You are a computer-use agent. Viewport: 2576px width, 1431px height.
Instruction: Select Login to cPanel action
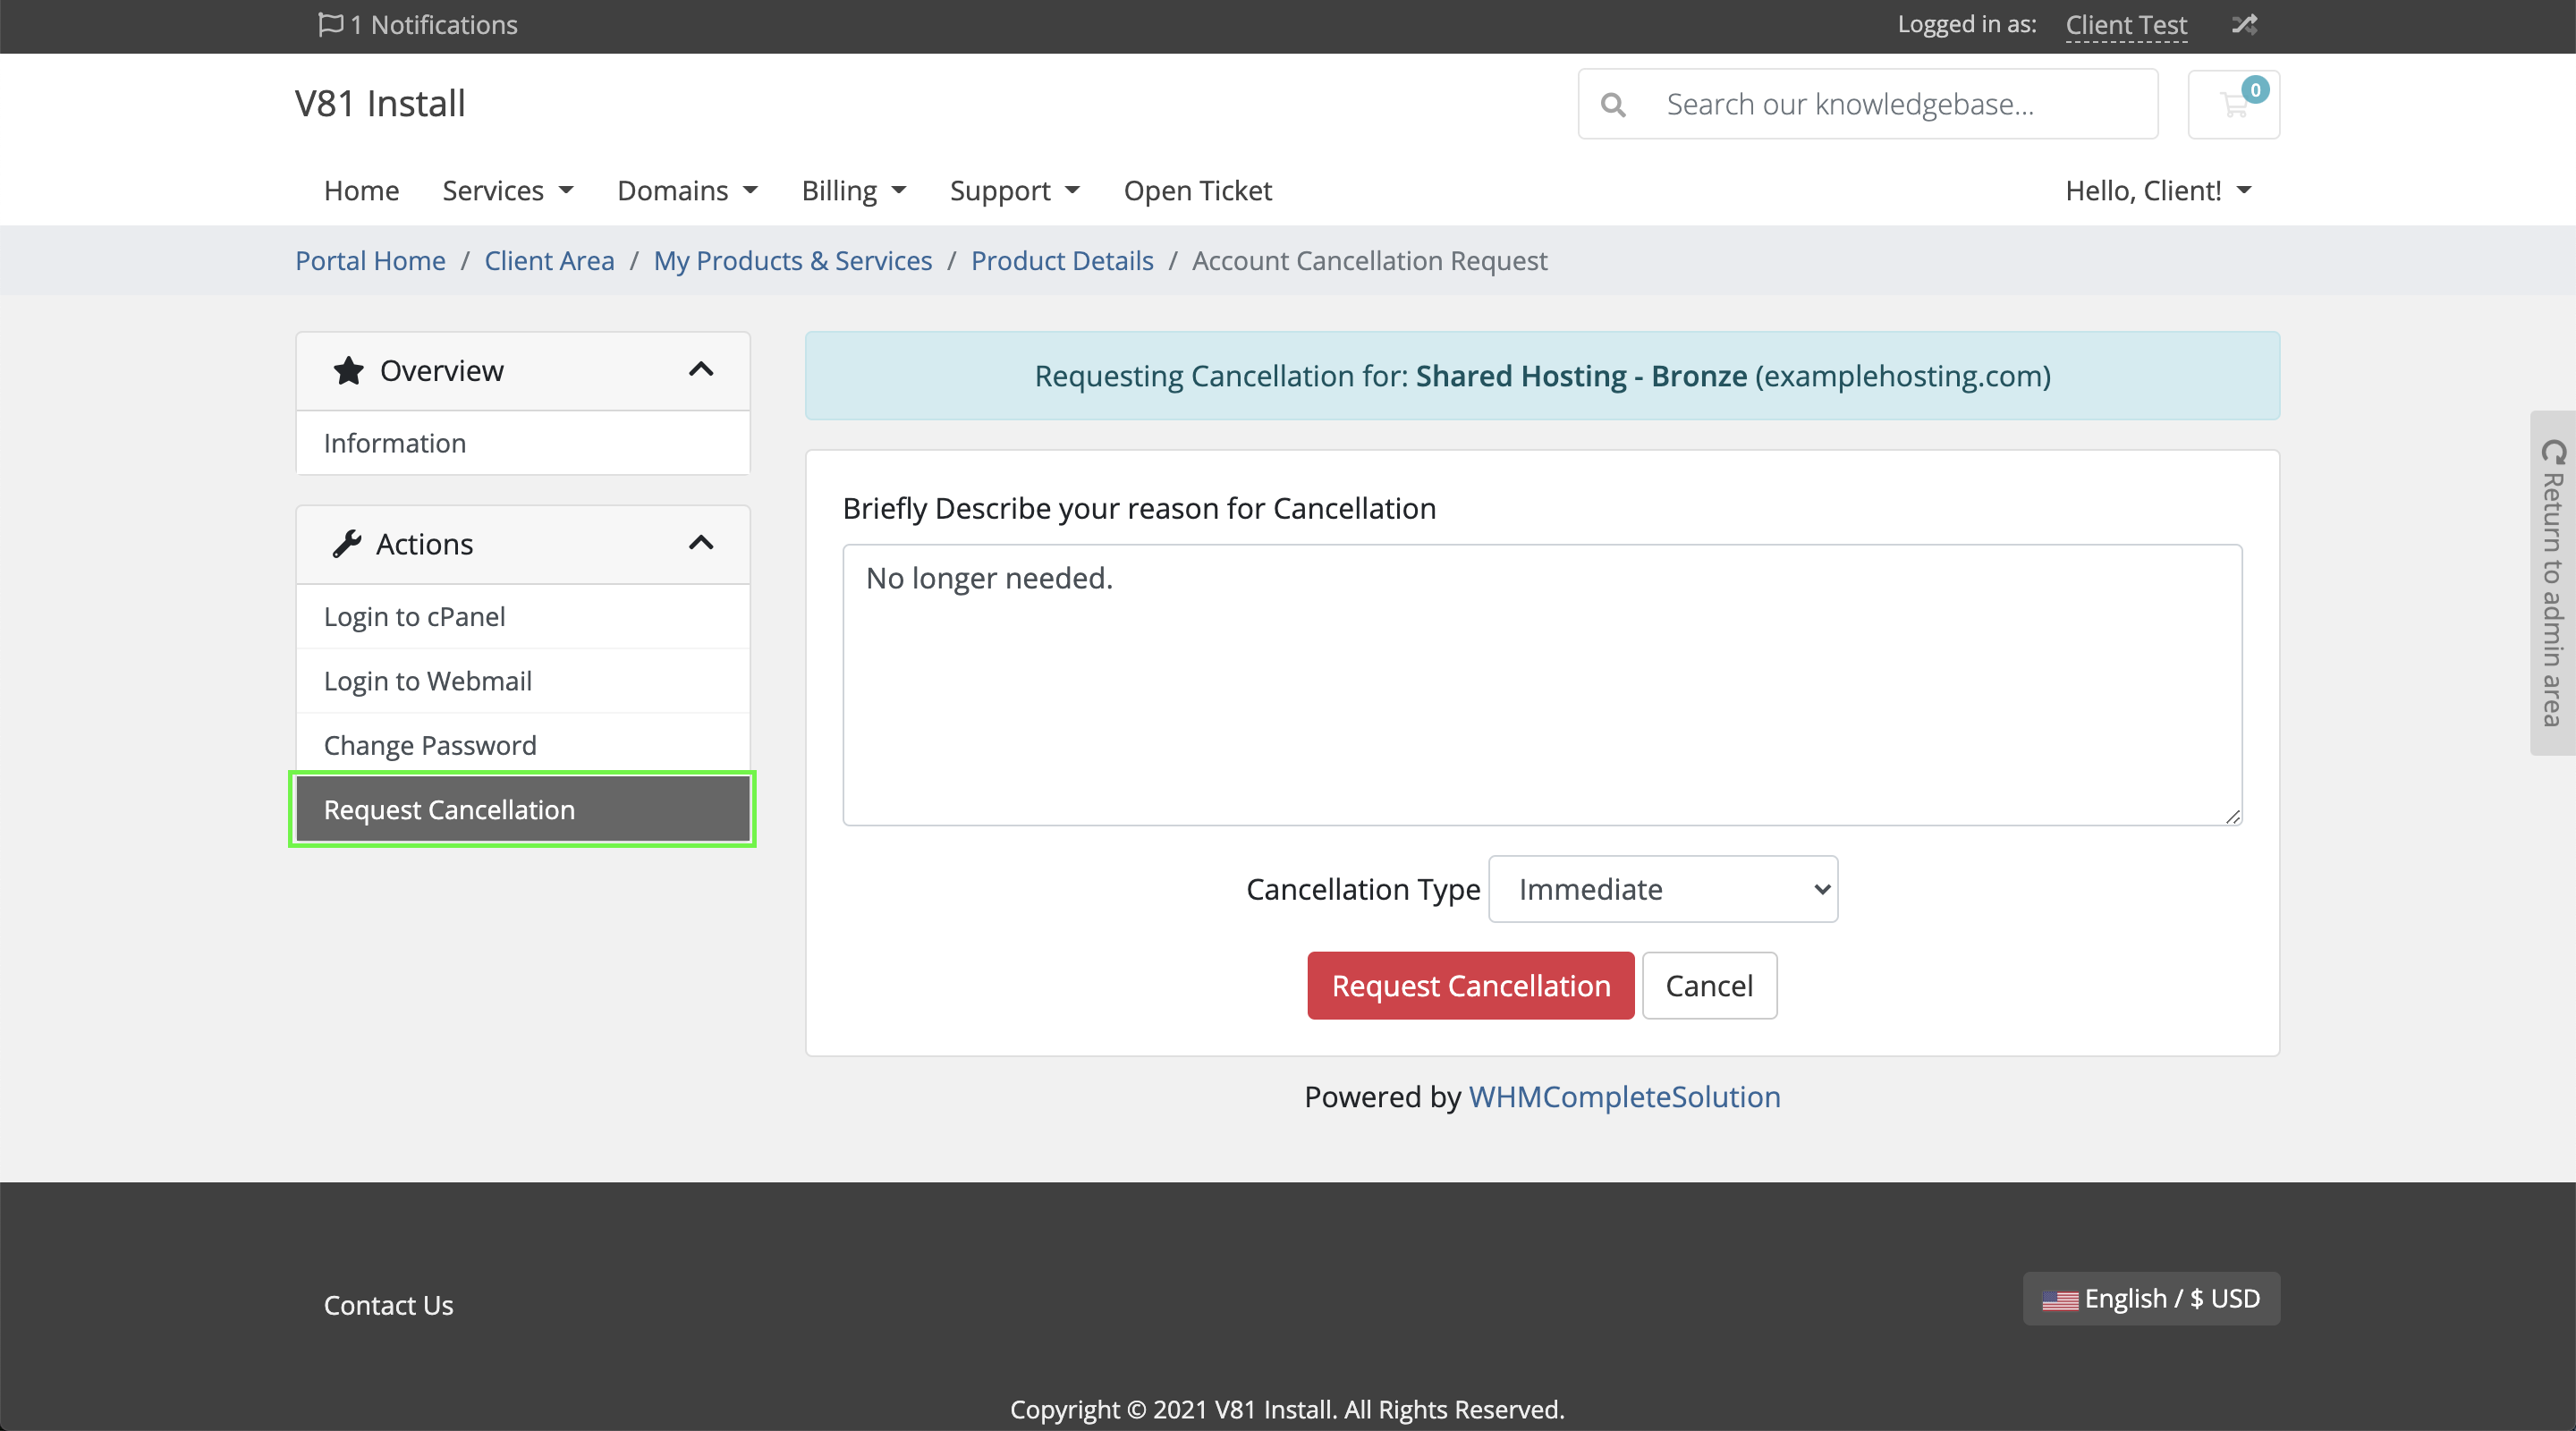523,616
